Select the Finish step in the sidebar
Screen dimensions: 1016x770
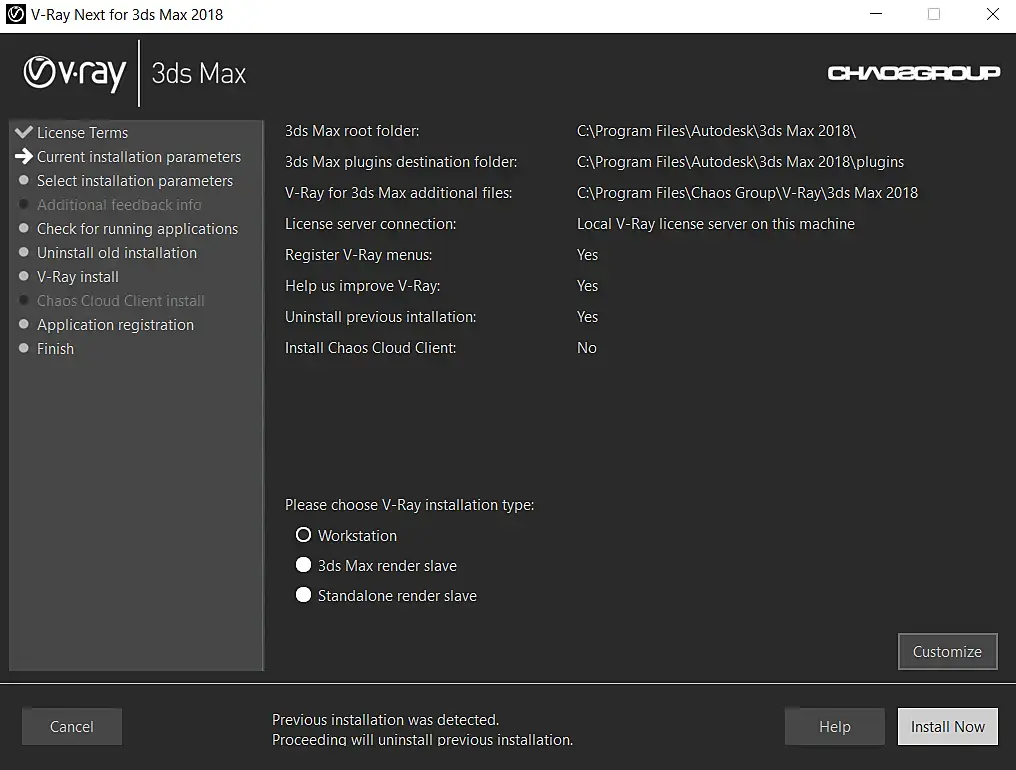pyautogui.click(x=55, y=349)
